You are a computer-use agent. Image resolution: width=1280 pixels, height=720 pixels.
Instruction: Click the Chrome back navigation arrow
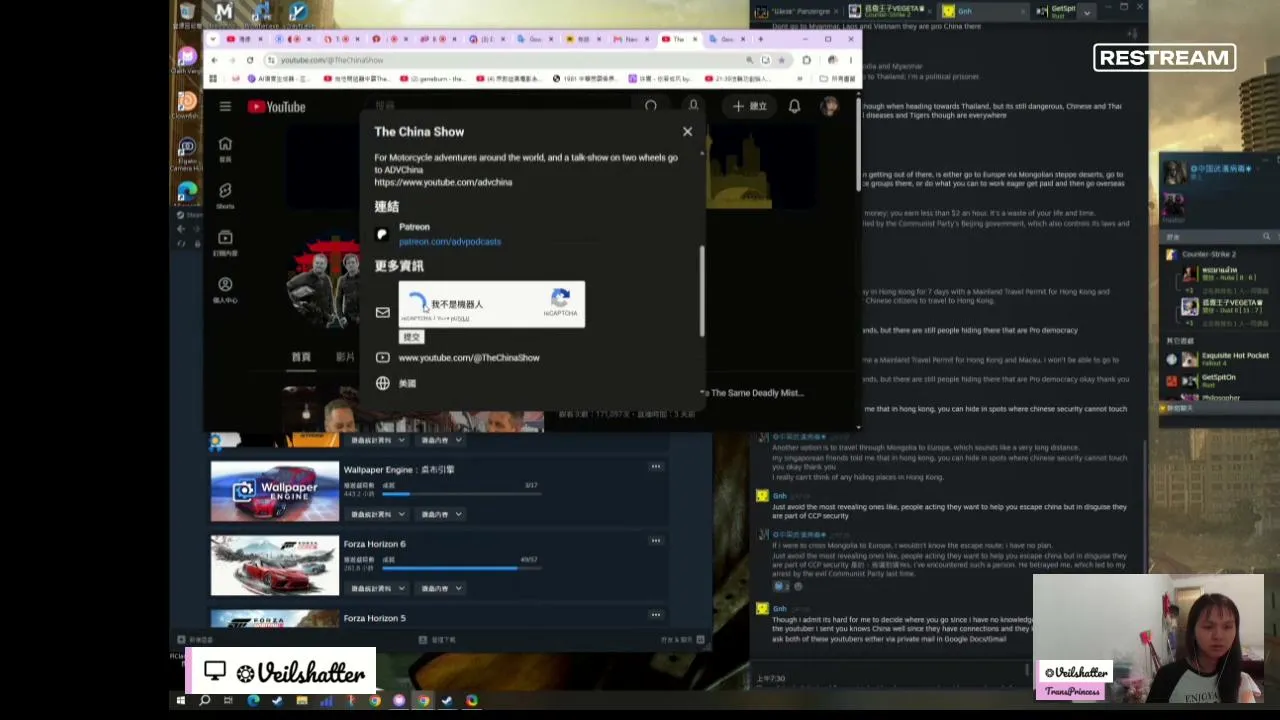[214, 60]
